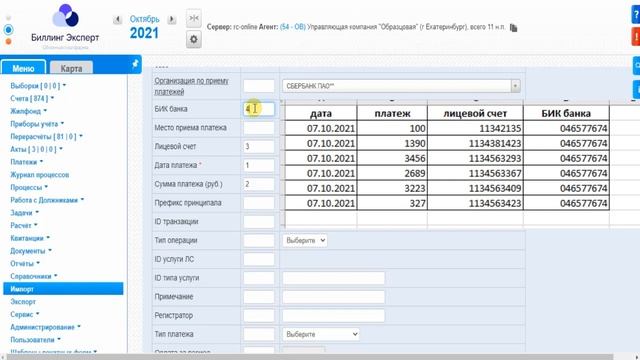Click Место приема платежа column field

pyautogui.click(x=259, y=128)
